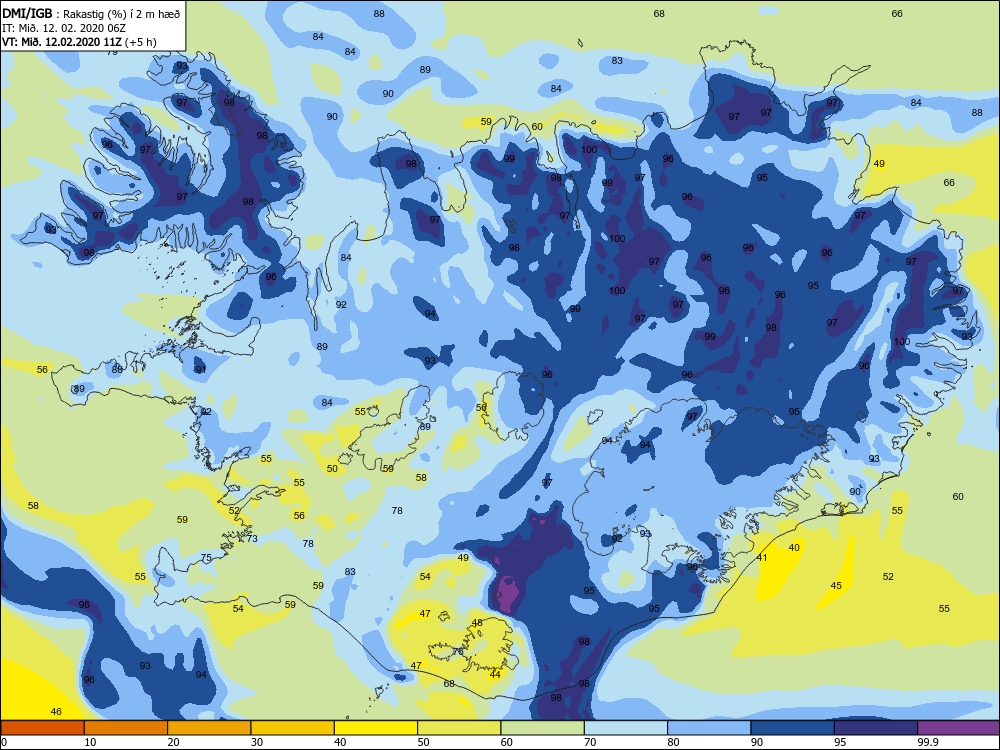Select the 70–80 pale blue legend swatch

coord(626,728)
